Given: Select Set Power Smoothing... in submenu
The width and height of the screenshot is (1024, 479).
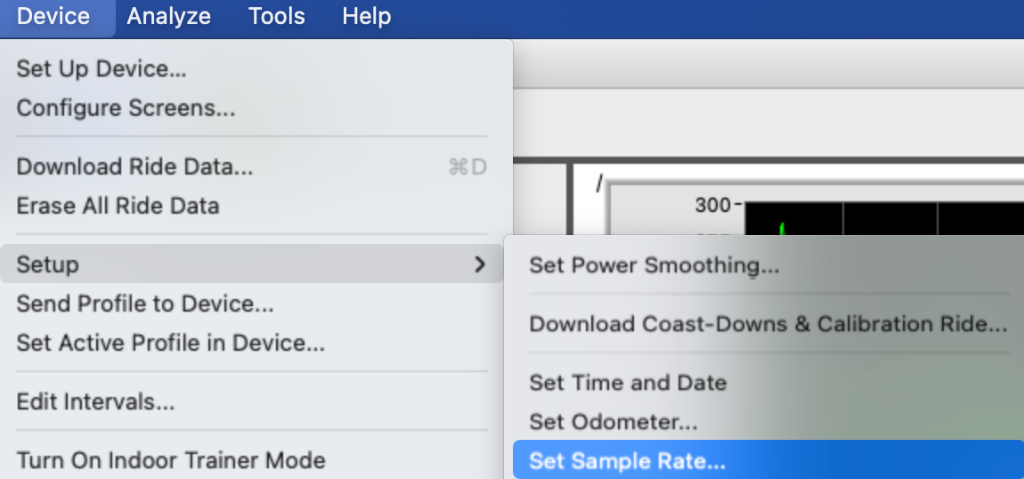Looking at the screenshot, I should 654,265.
